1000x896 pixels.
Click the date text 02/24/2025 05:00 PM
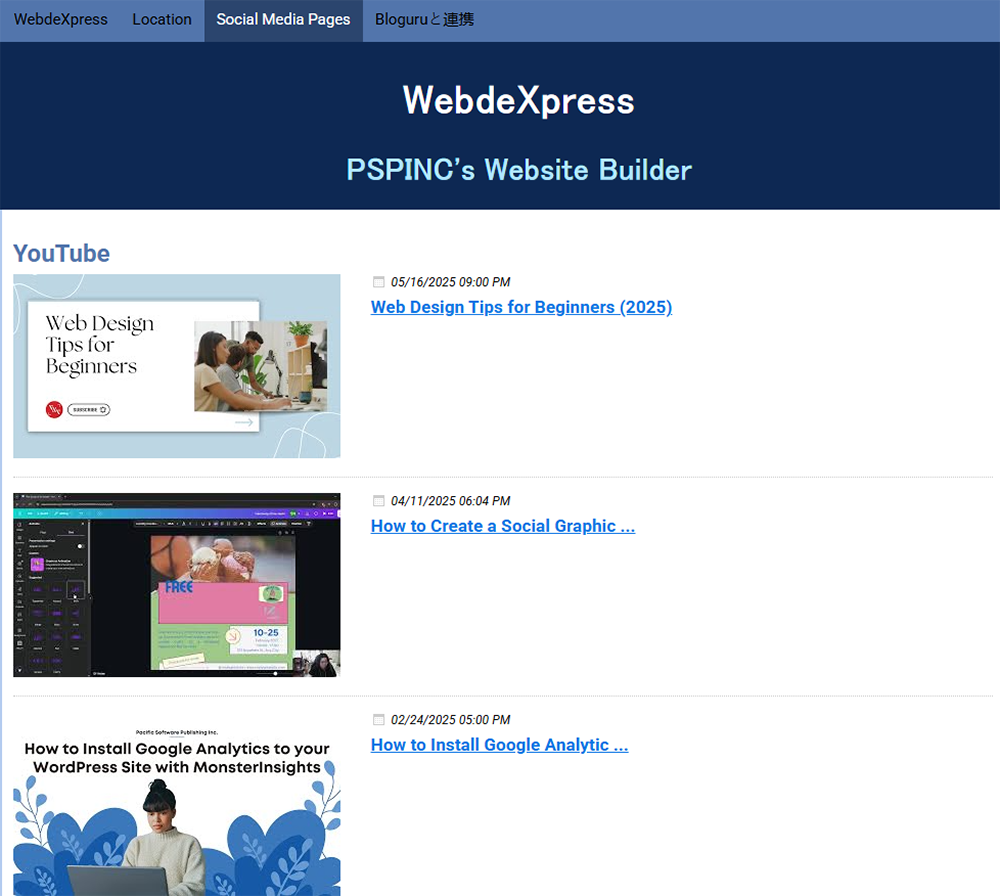[x=450, y=719]
